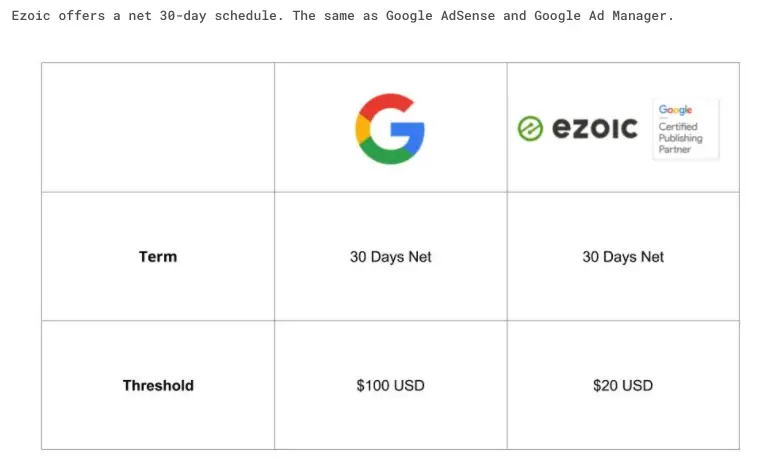
Task: Select the Term row label
Action: (x=158, y=257)
